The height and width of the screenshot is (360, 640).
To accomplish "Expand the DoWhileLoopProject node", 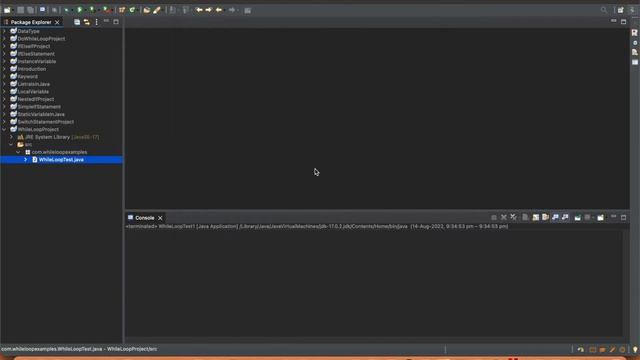I will pos(4,39).
